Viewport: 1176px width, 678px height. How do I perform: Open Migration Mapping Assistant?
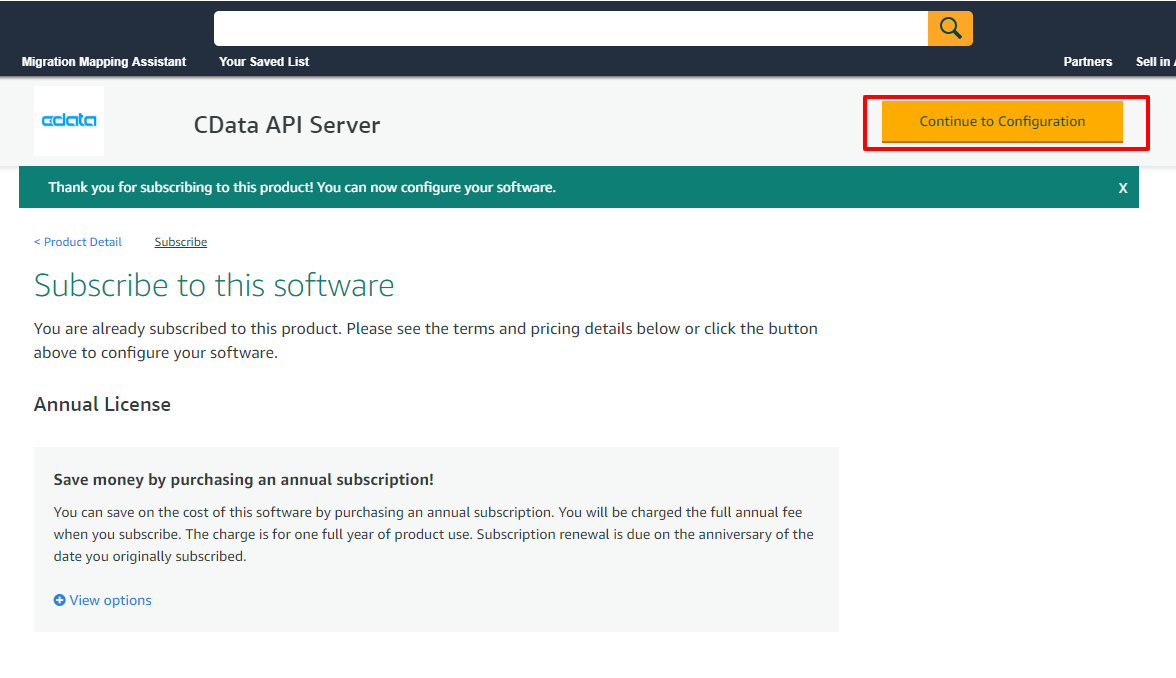[x=104, y=62]
